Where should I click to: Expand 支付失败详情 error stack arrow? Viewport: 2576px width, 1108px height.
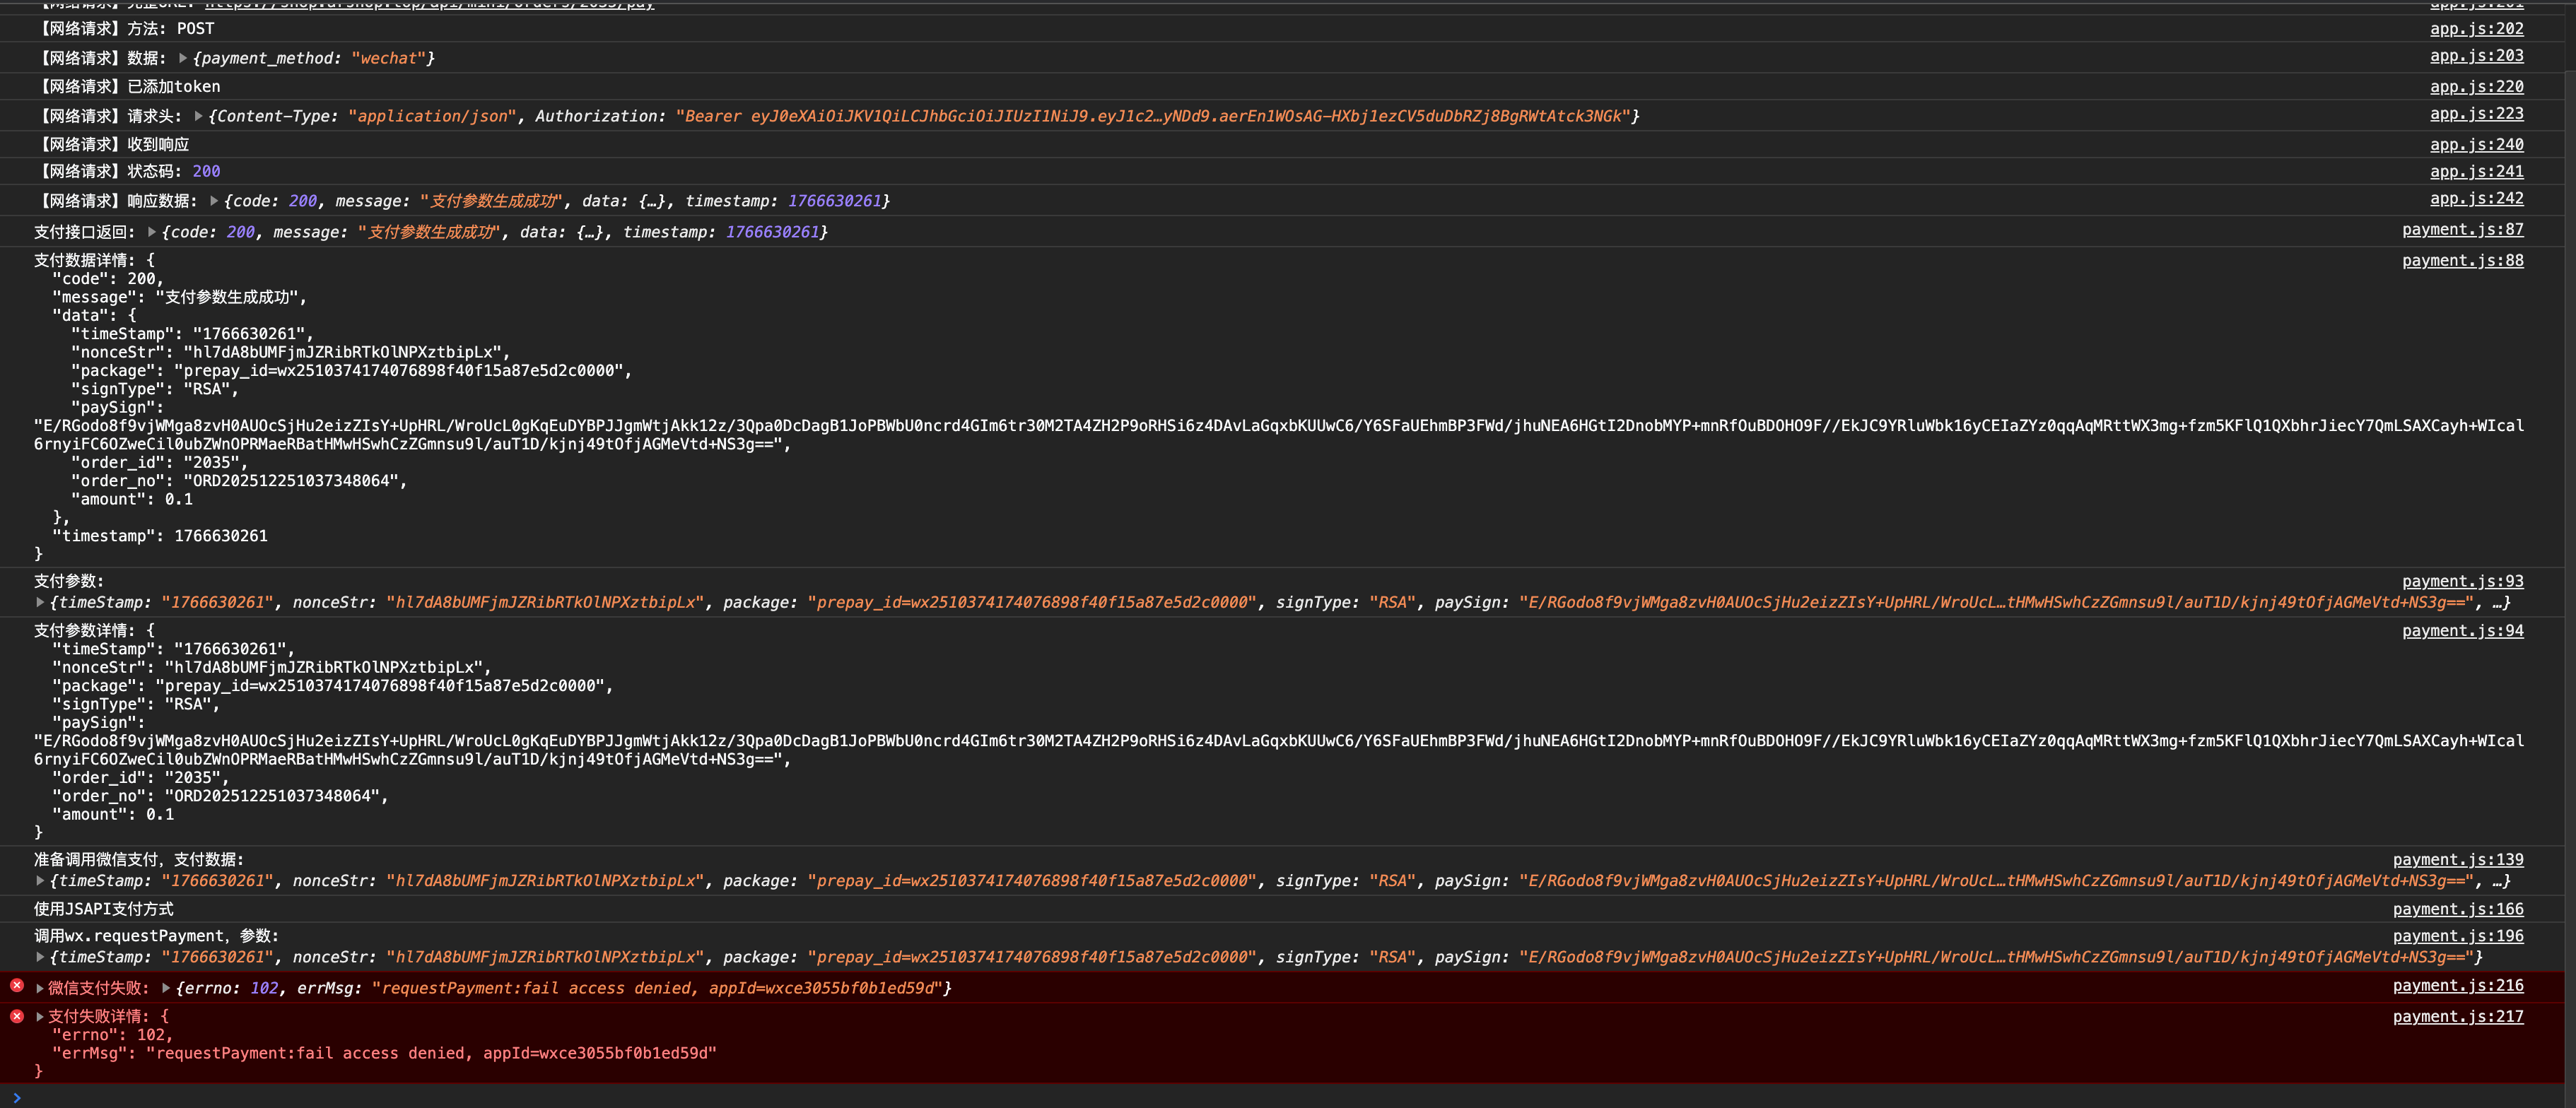click(40, 1016)
